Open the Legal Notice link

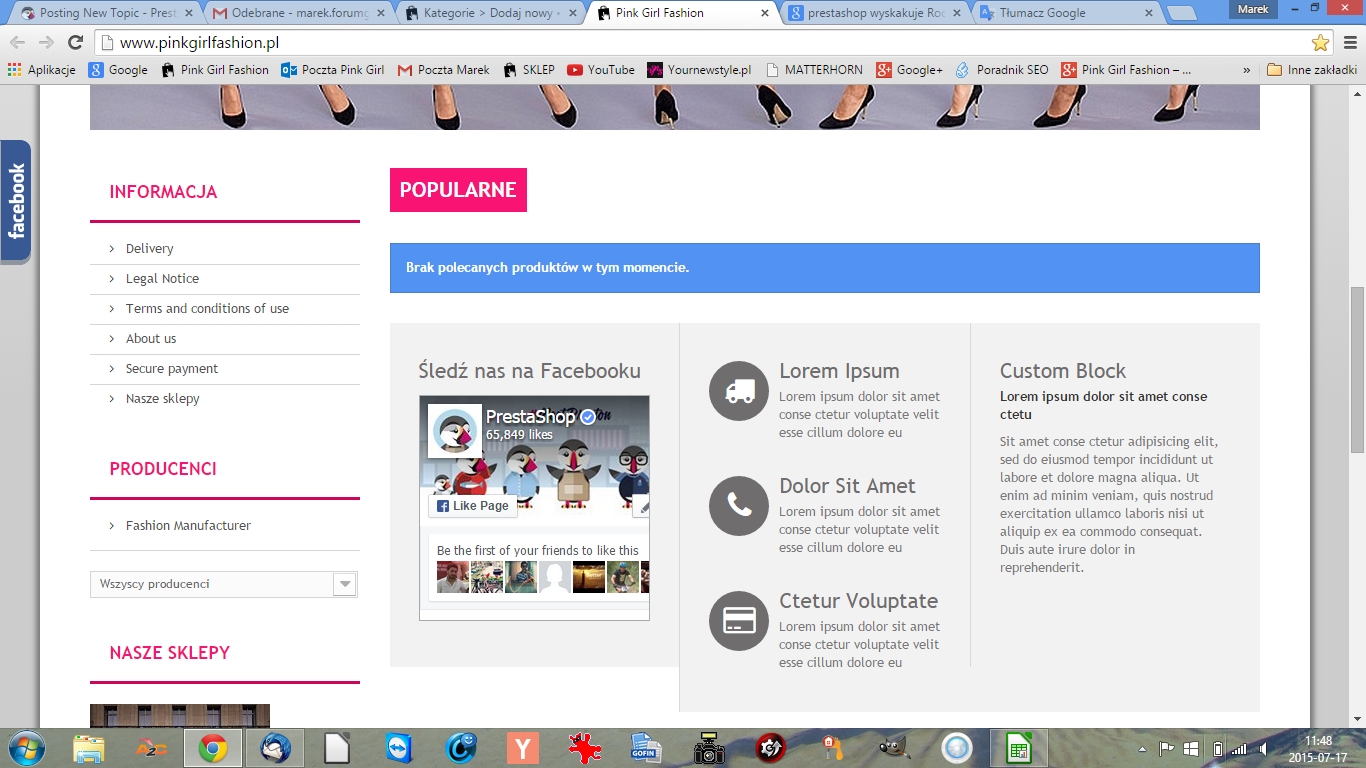(162, 279)
